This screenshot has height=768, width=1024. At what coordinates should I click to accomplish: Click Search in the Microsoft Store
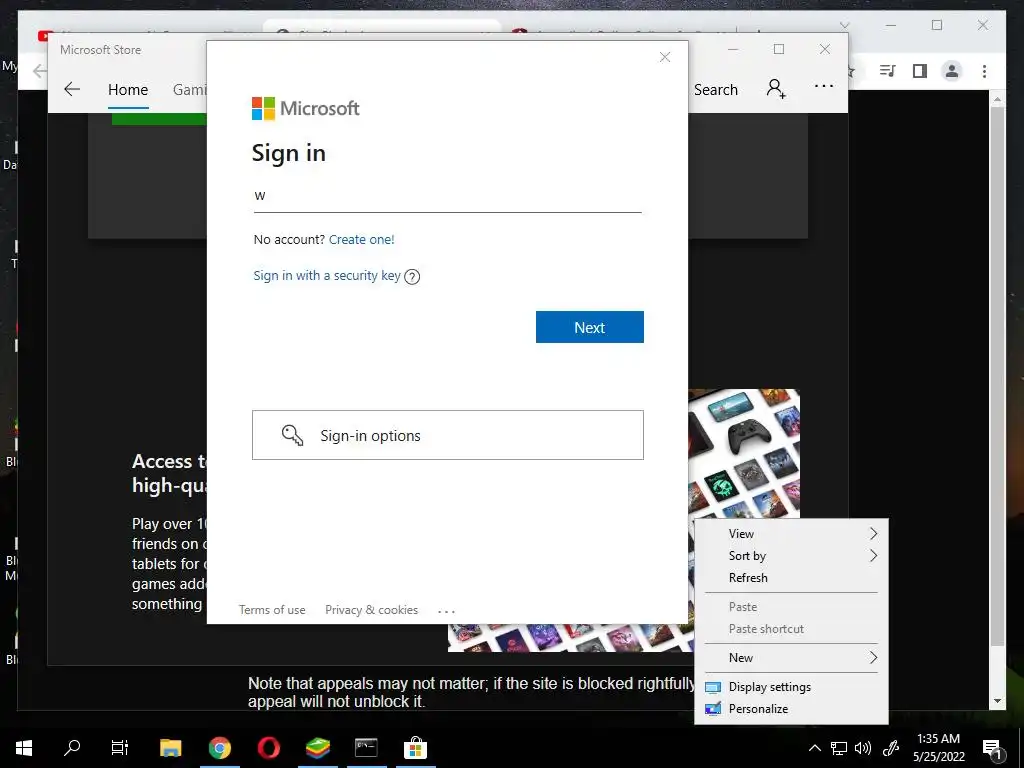(x=716, y=90)
